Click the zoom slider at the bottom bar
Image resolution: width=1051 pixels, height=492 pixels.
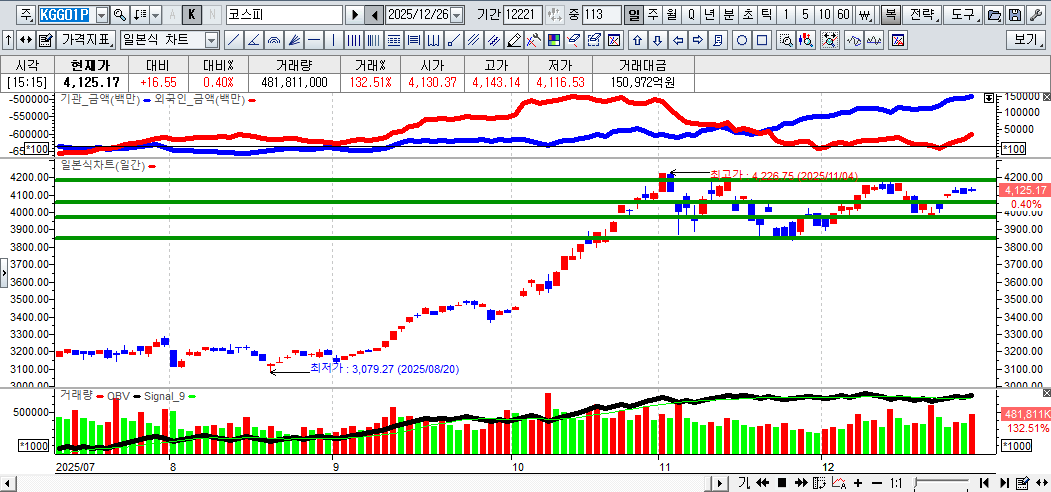[940, 483]
